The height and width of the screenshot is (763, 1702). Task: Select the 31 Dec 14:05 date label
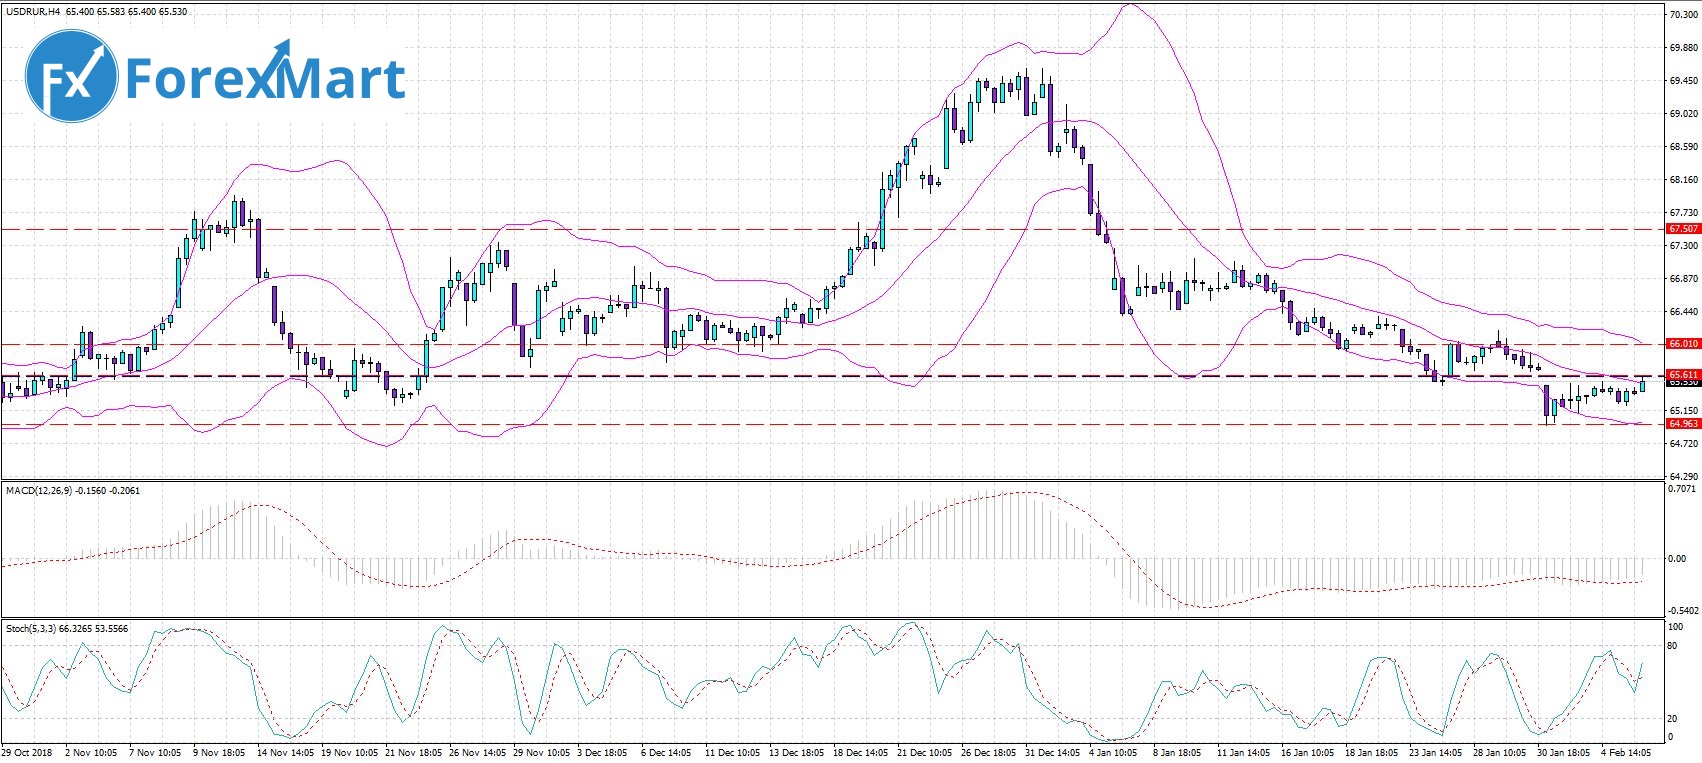coord(1054,753)
